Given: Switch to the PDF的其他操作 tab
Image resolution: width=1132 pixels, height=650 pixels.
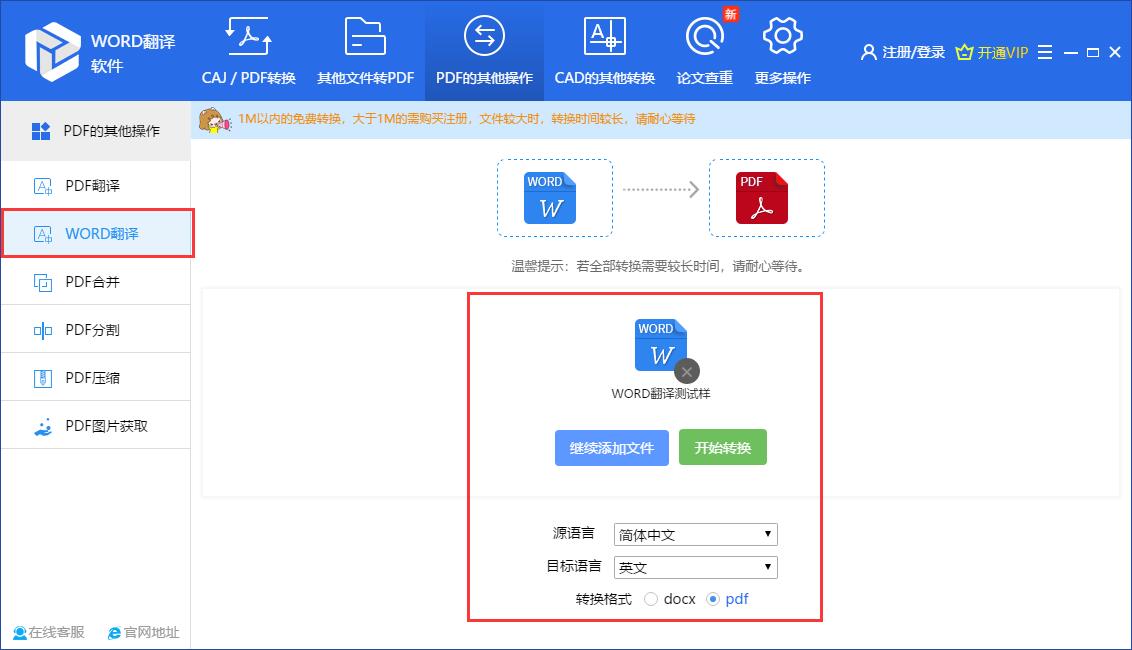Looking at the screenshot, I should click(482, 36).
